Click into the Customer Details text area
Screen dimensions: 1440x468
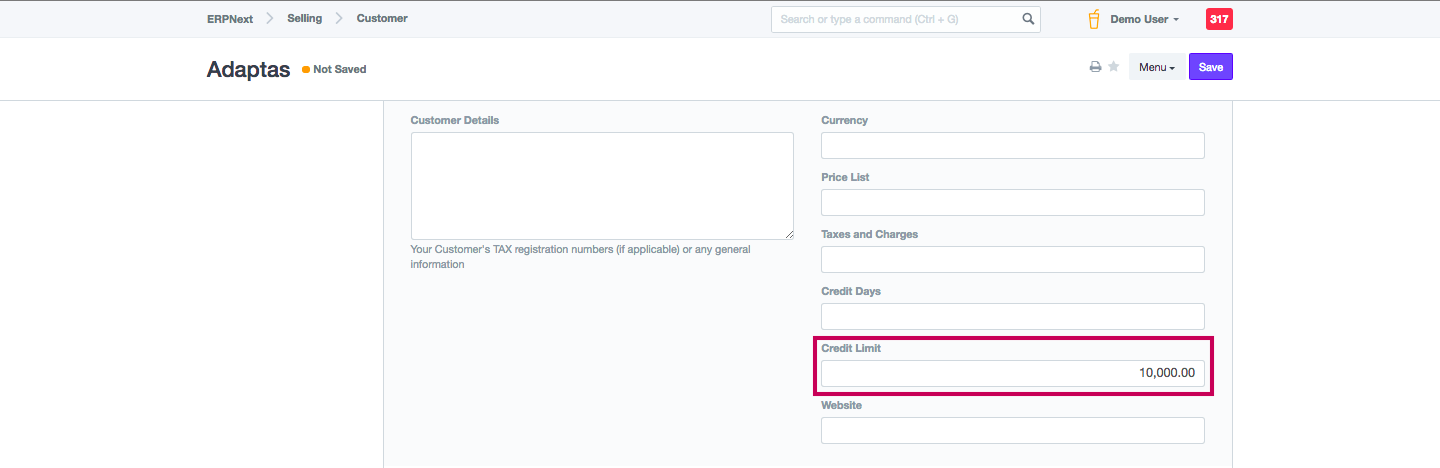click(x=601, y=185)
